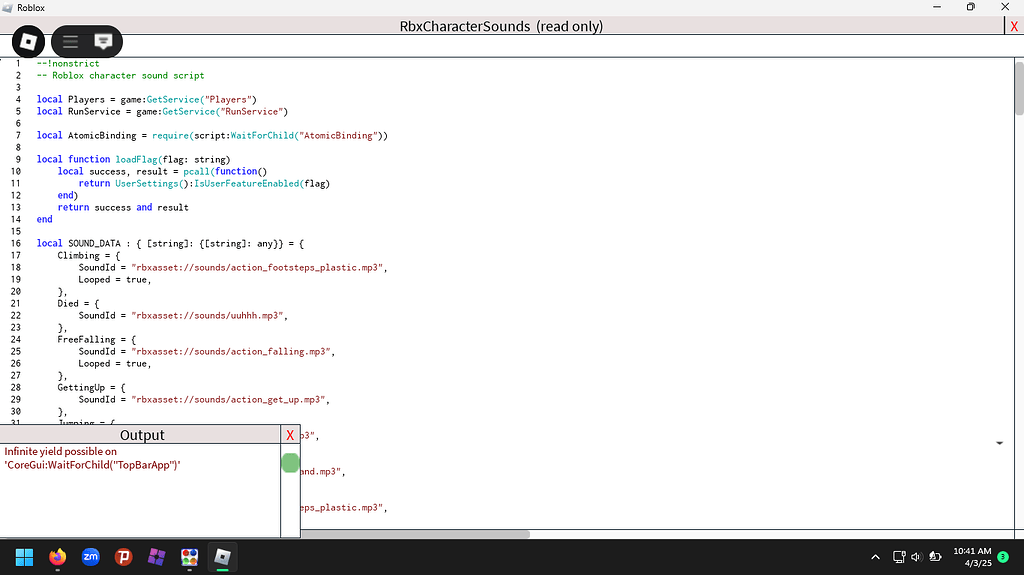This screenshot has width=1024, height=575.
Task: Open the Roblox logo menu button
Action: coord(29,41)
